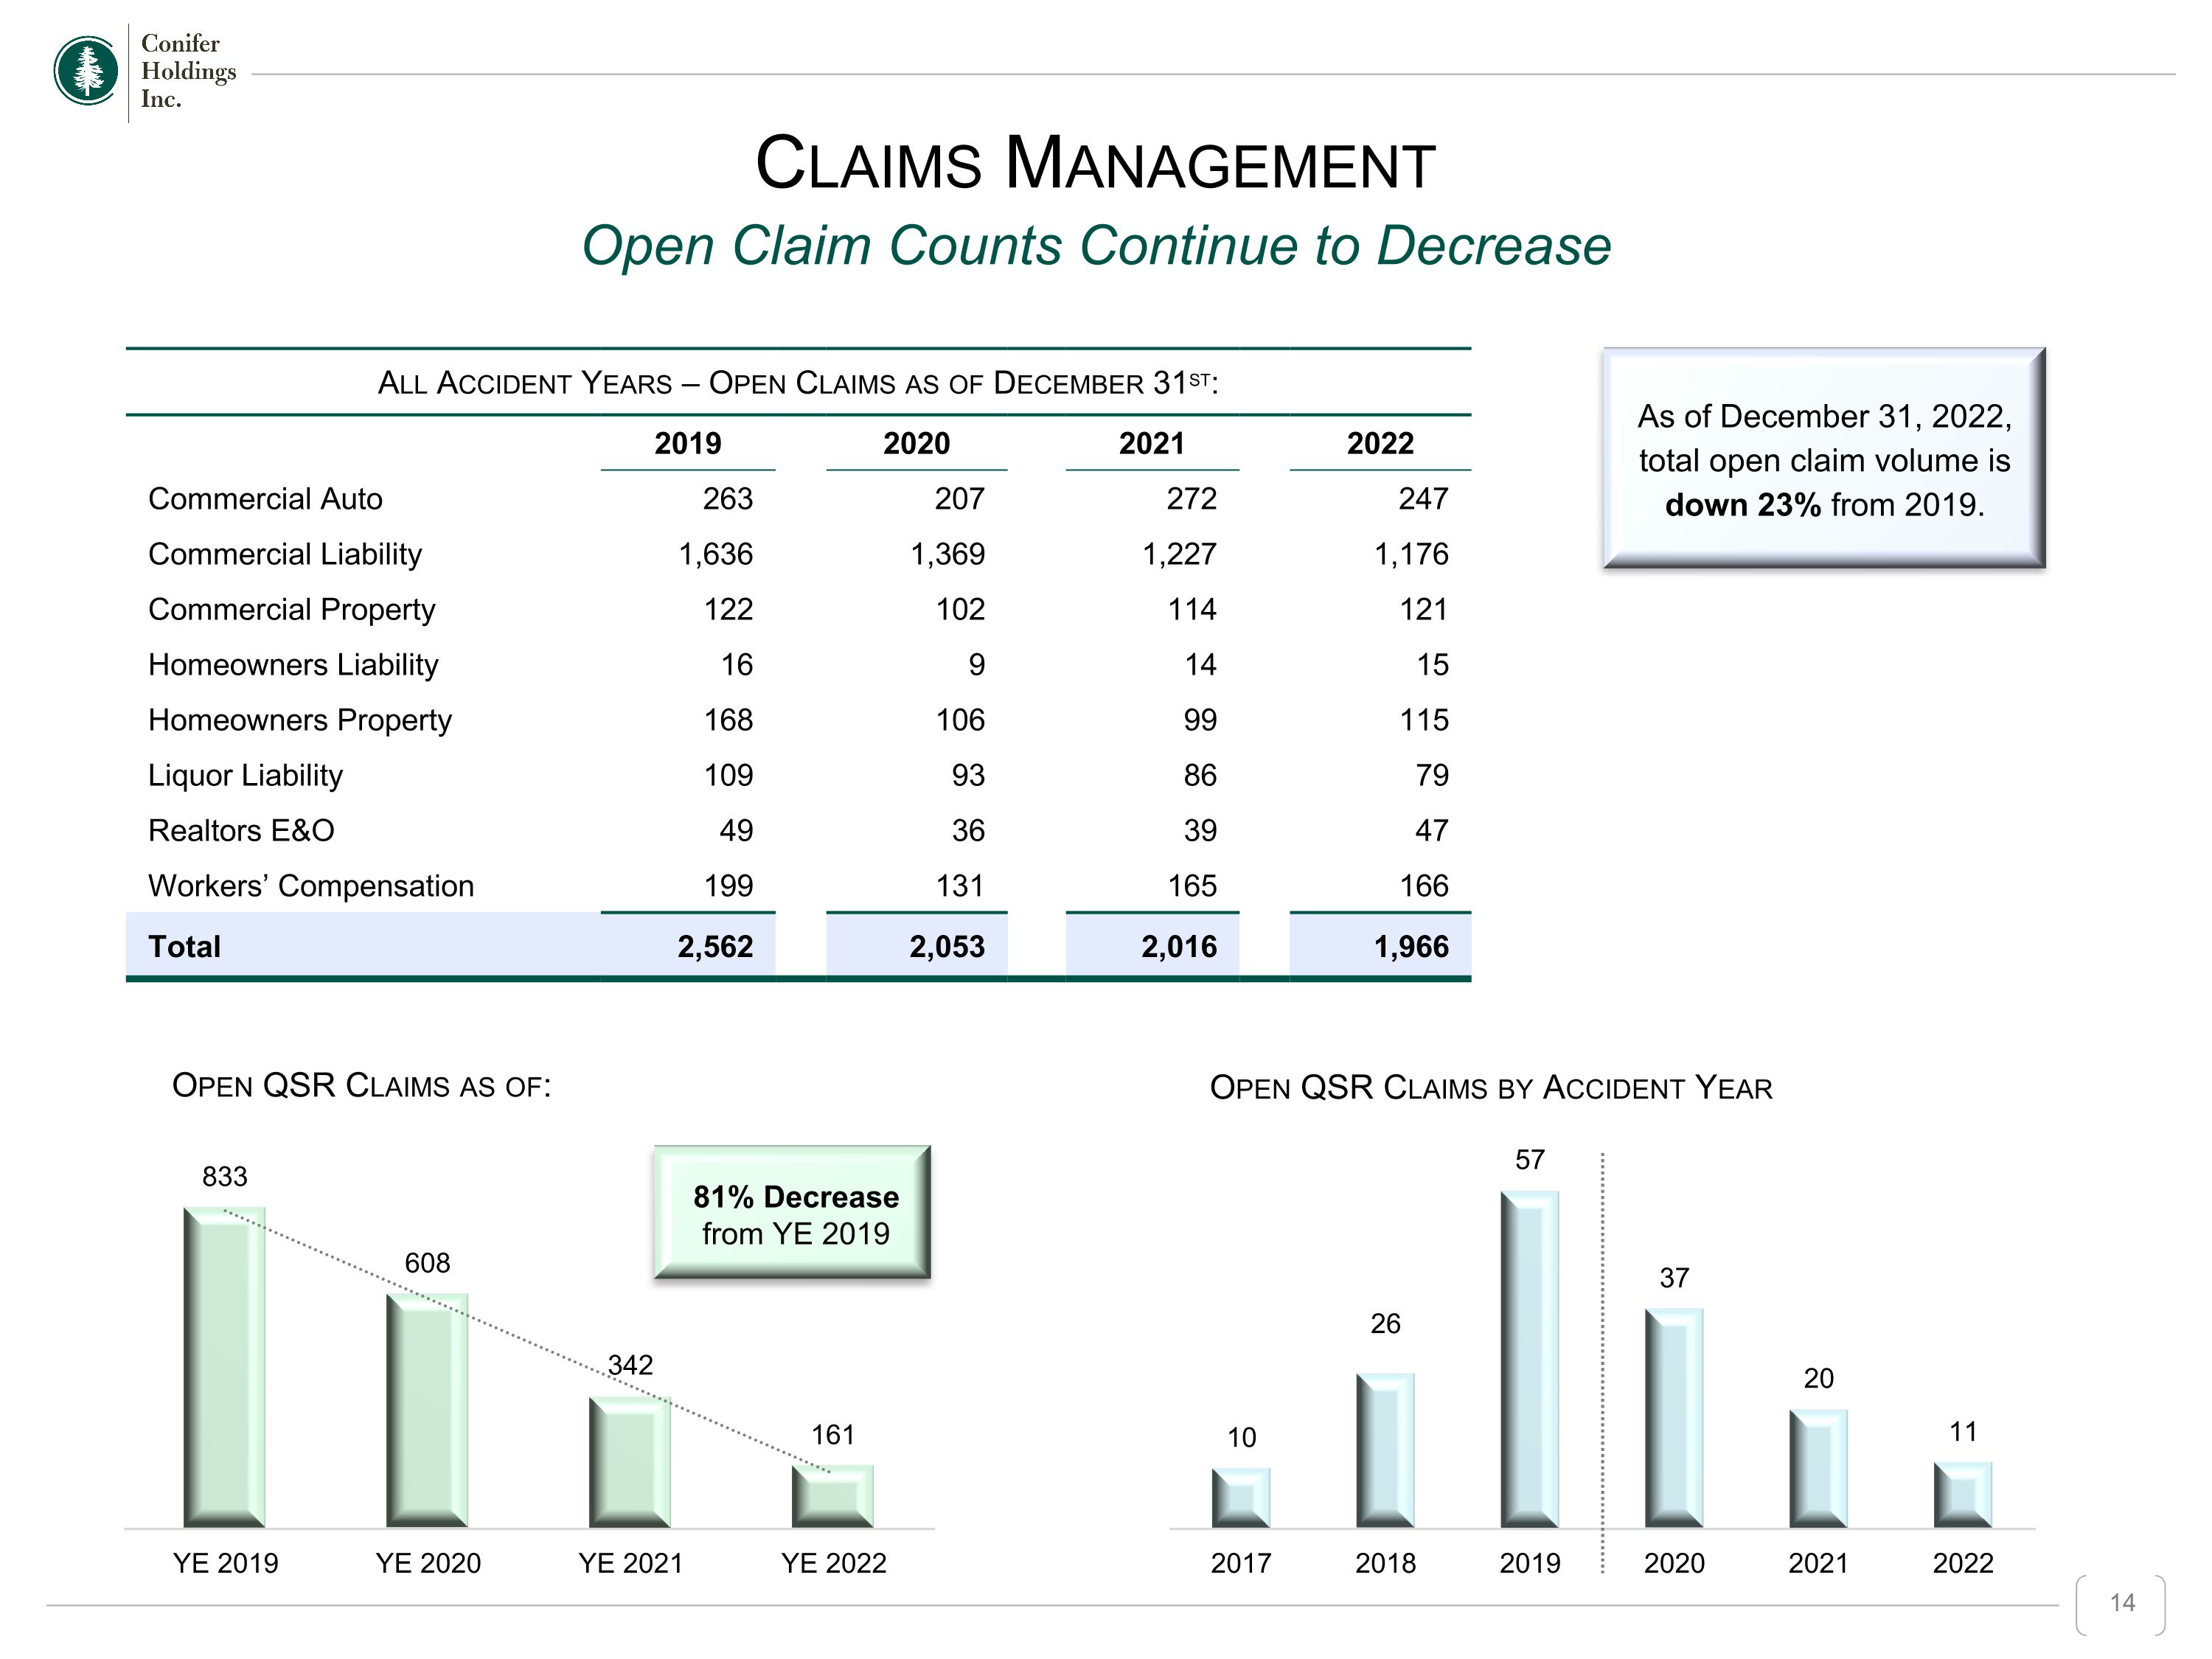Click the 'YE 2019' axis label
The height and width of the screenshot is (1659, 2212).
click(225, 1563)
